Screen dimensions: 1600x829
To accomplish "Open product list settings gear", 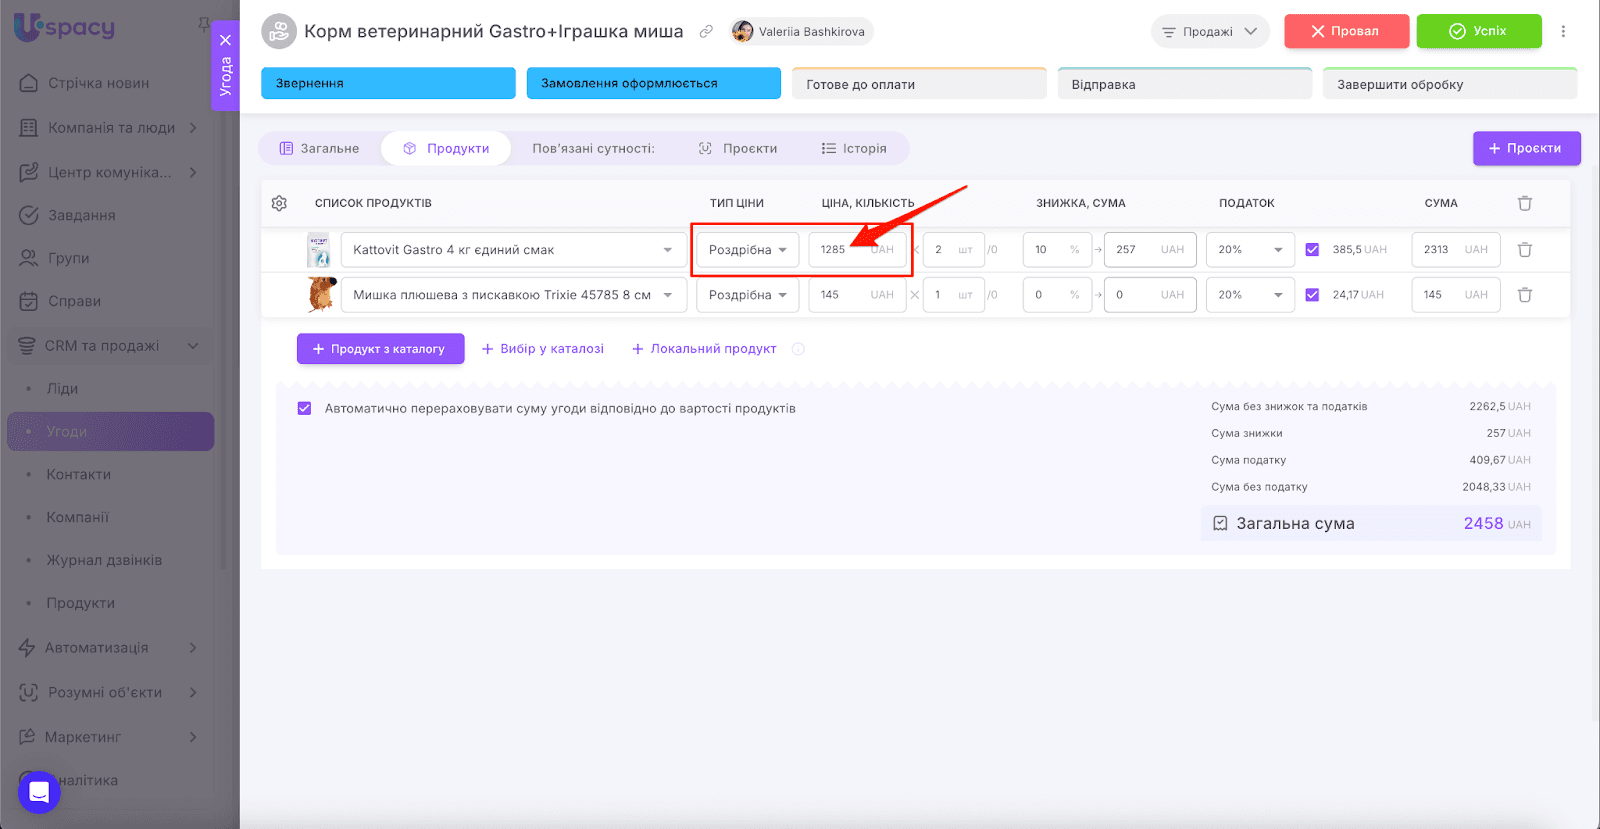I will click(x=279, y=203).
